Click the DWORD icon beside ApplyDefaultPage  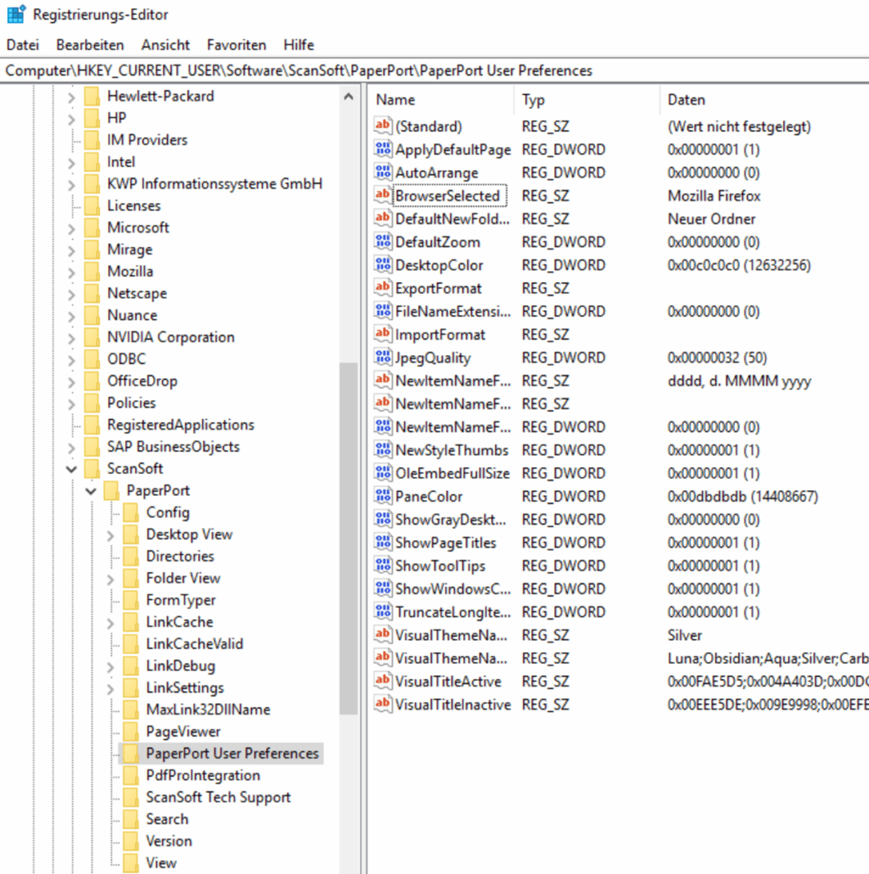(x=381, y=149)
